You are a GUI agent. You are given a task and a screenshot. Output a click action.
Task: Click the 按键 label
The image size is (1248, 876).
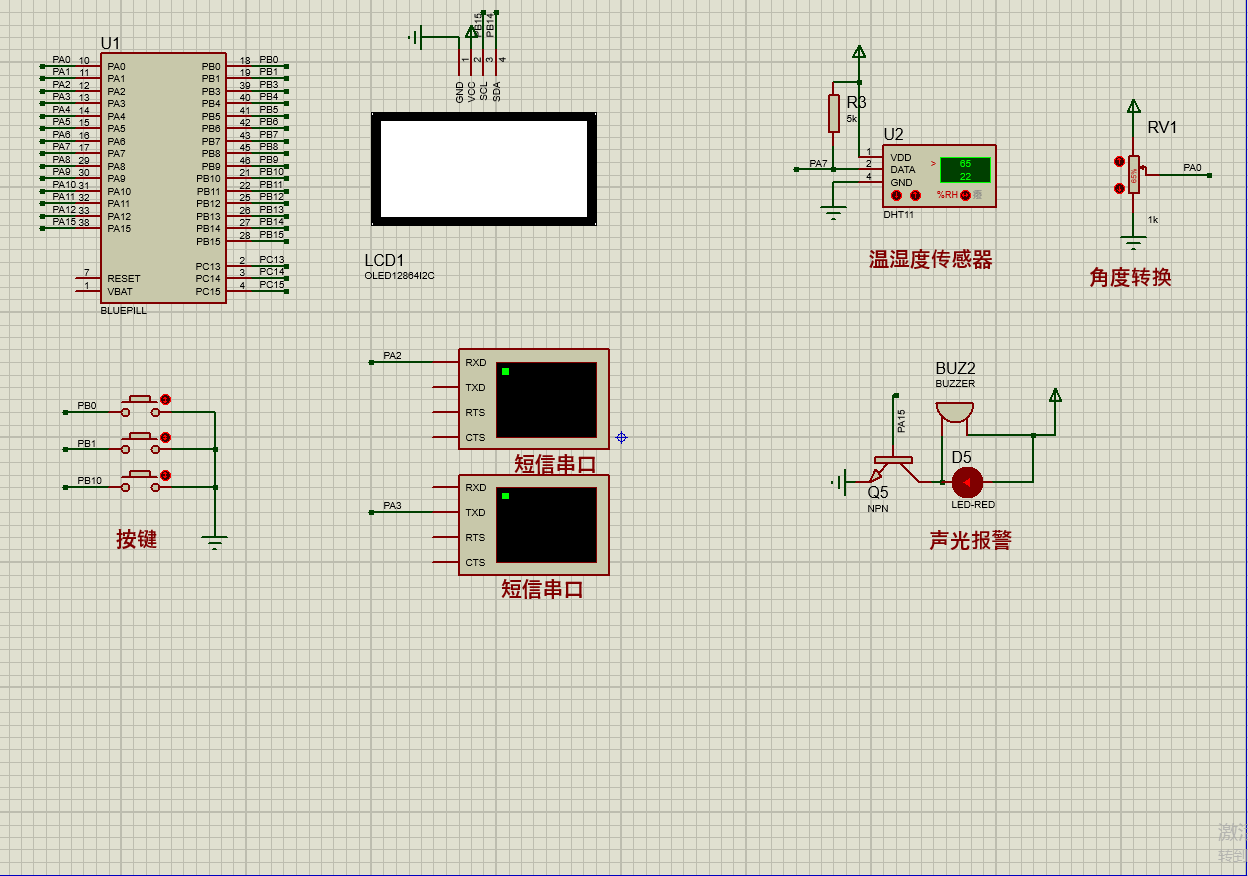[x=137, y=540]
